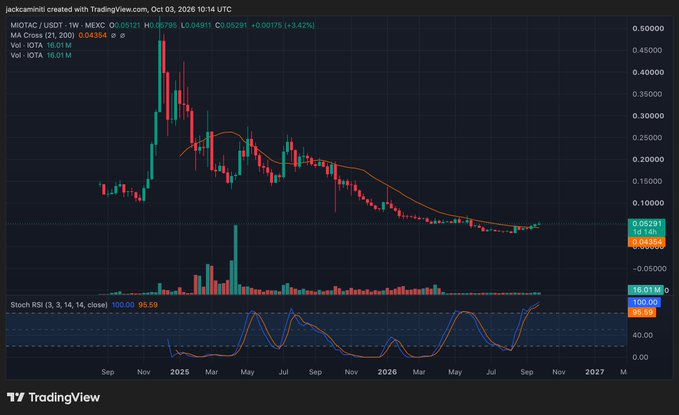Click the +0.00175 (+3.42%) change value

point(283,26)
